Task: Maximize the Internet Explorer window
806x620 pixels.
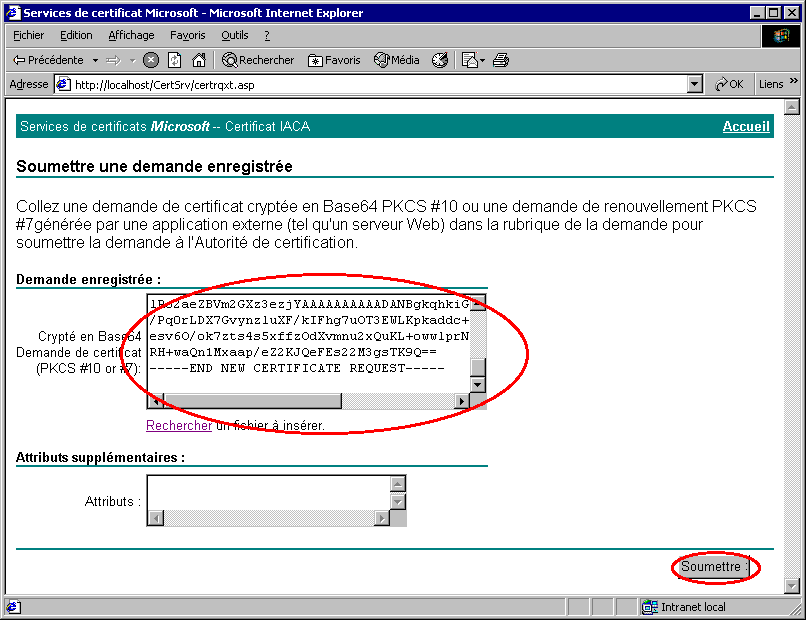Action: click(x=774, y=13)
